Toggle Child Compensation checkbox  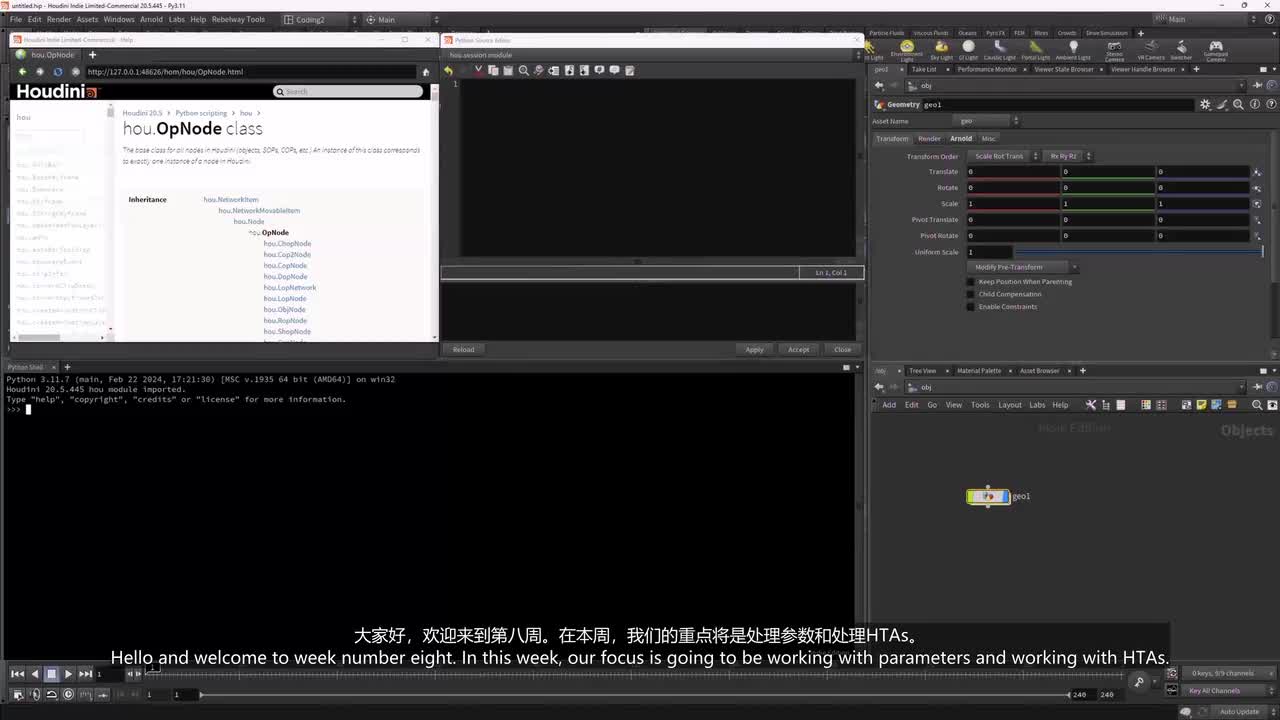click(x=970, y=294)
